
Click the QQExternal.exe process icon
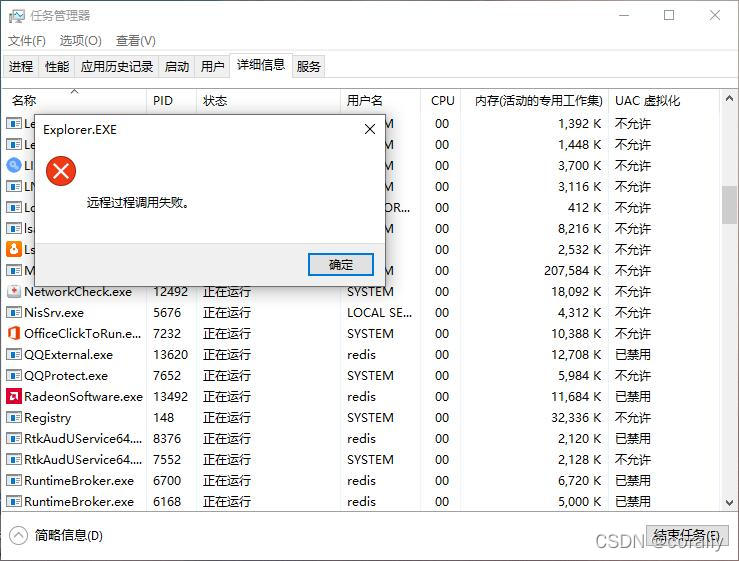point(14,354)
